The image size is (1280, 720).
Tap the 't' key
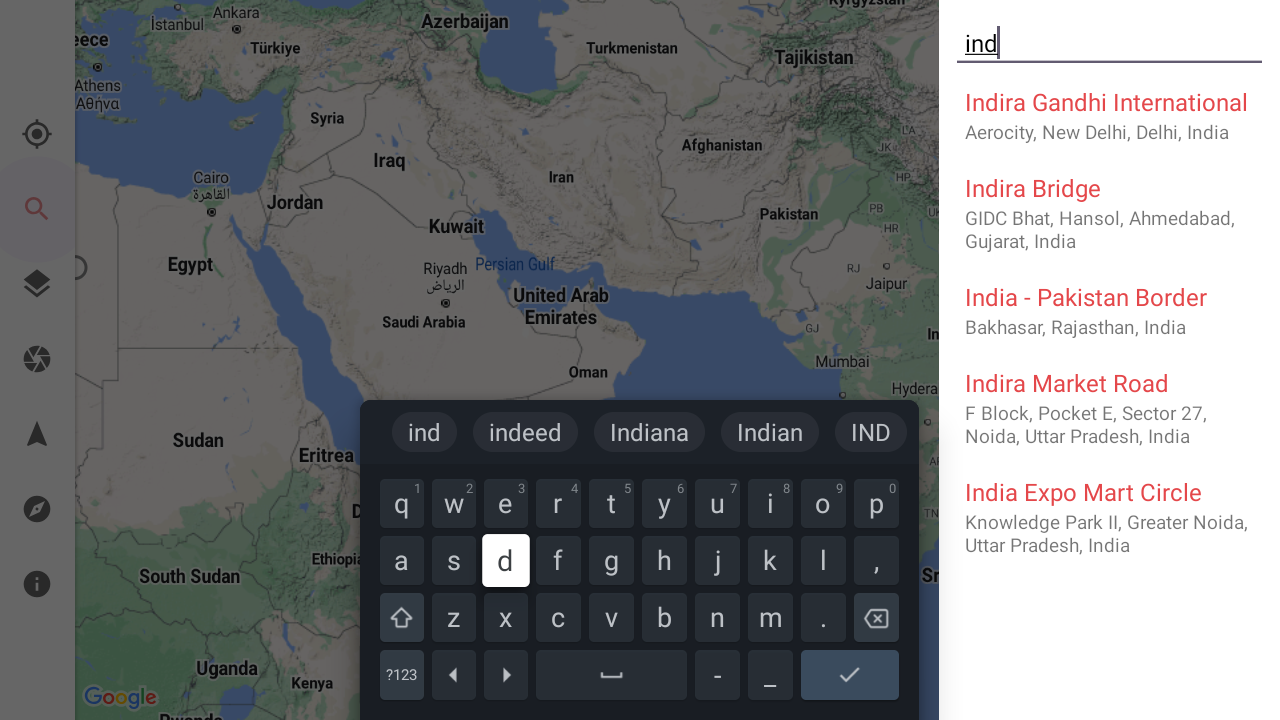[611, 504]
